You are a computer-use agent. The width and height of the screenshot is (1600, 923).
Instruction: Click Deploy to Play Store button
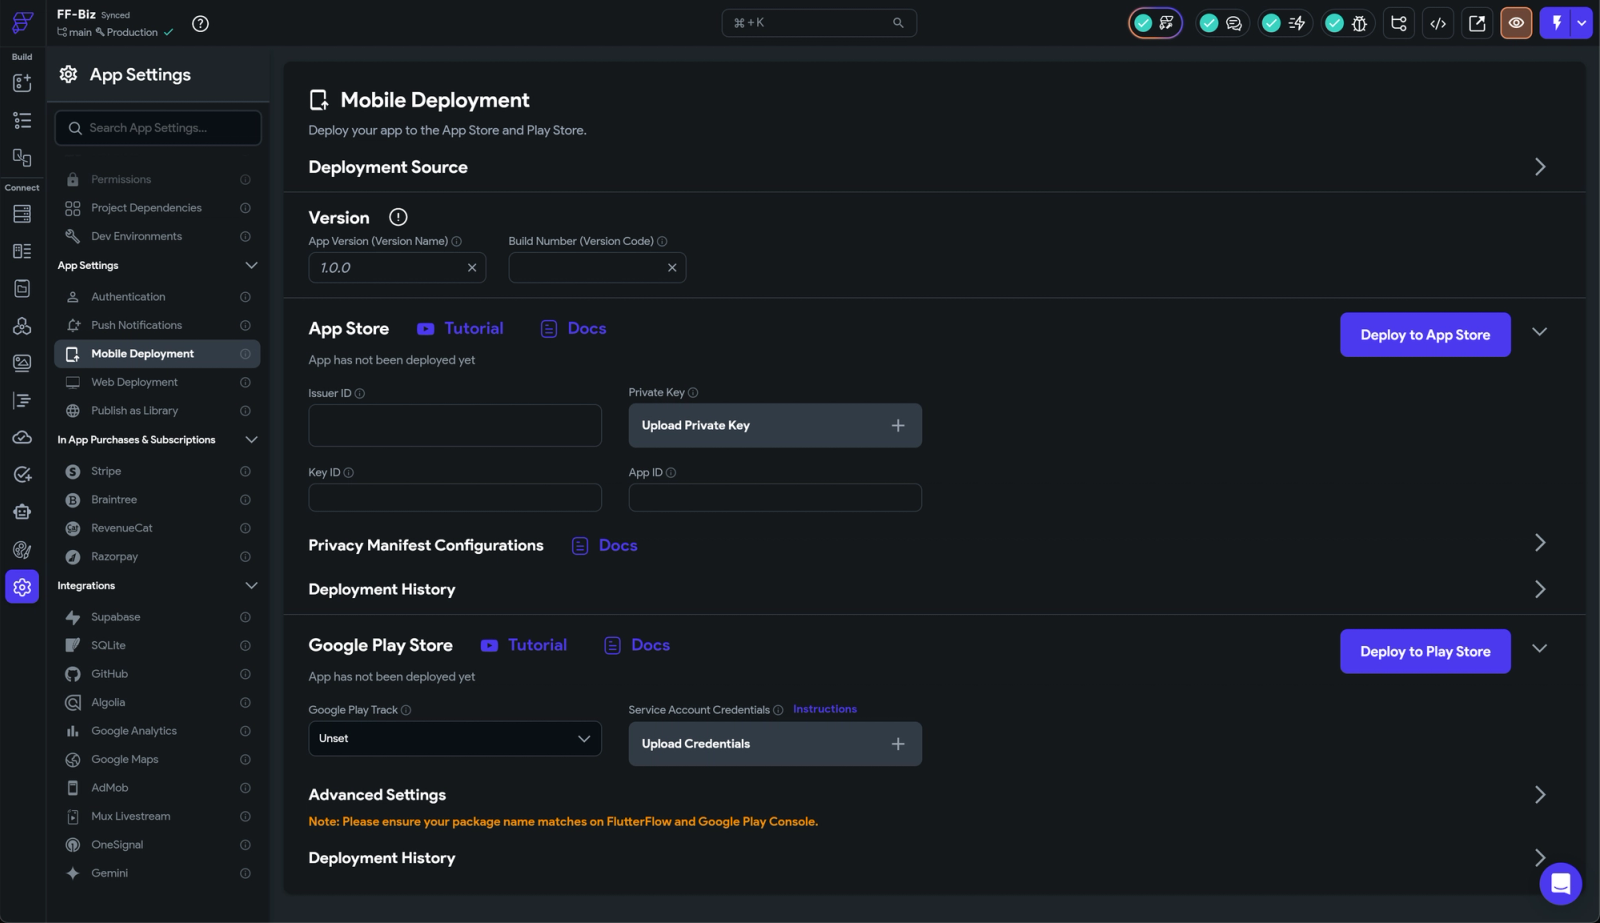[1425, 651]
